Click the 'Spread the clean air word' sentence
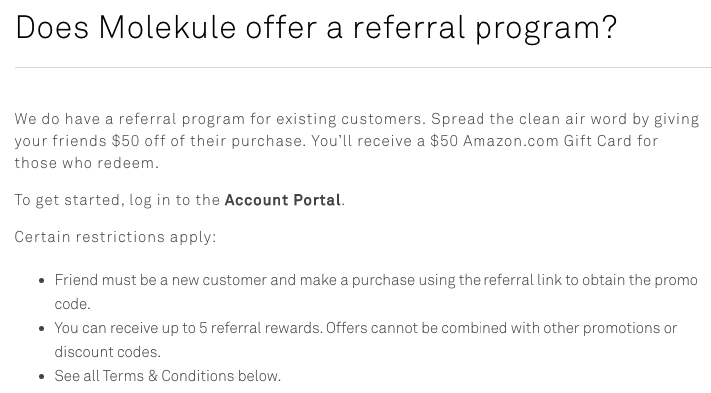Viewport: 711px width, 393px height. click(565, 119)
